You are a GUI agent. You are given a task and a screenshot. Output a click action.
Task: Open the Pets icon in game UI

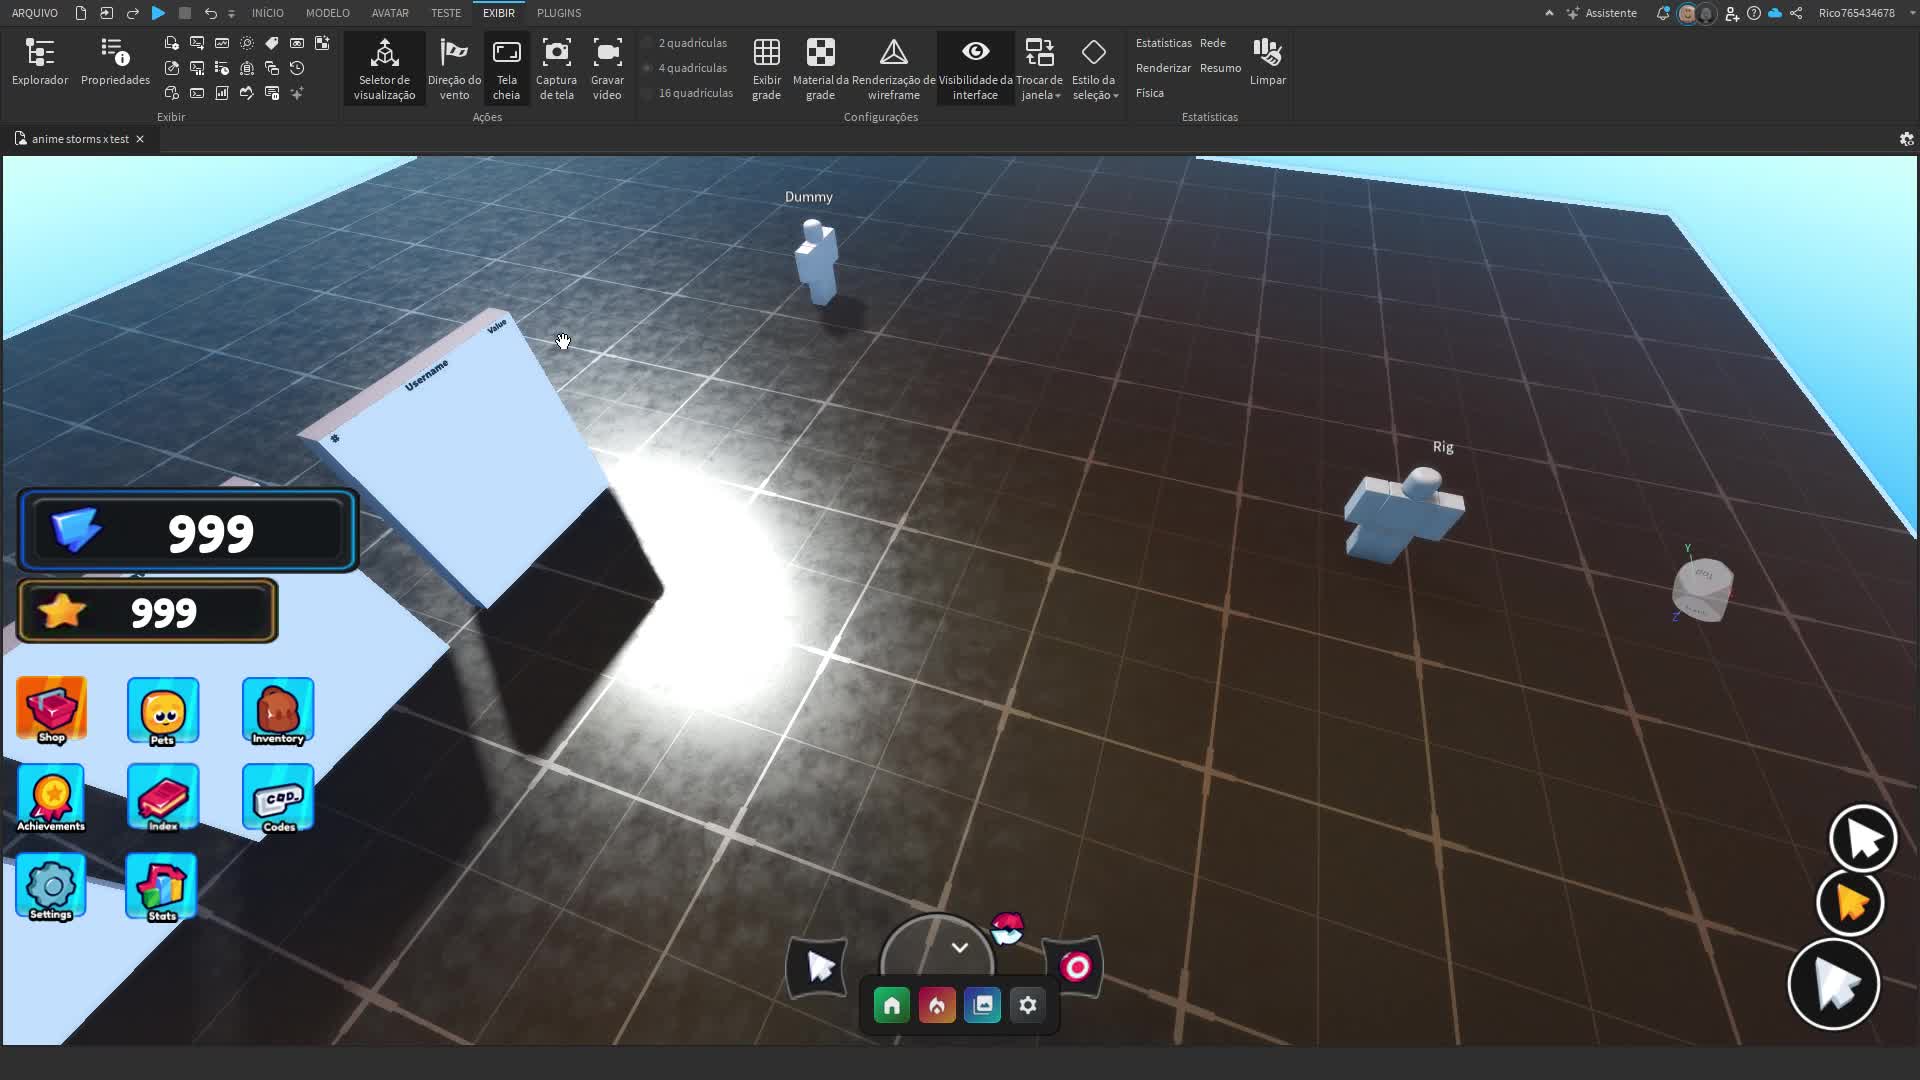click(163, 711)
